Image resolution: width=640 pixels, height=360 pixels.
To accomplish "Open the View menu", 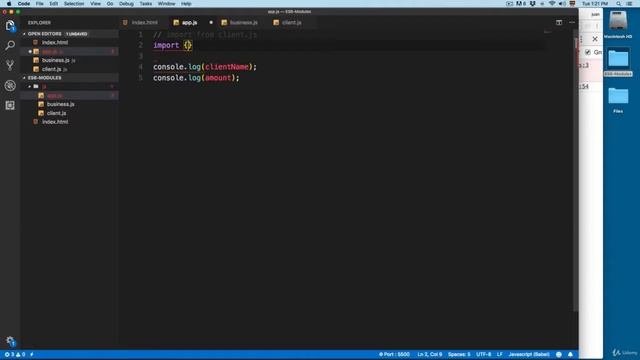I will point(96,4).
